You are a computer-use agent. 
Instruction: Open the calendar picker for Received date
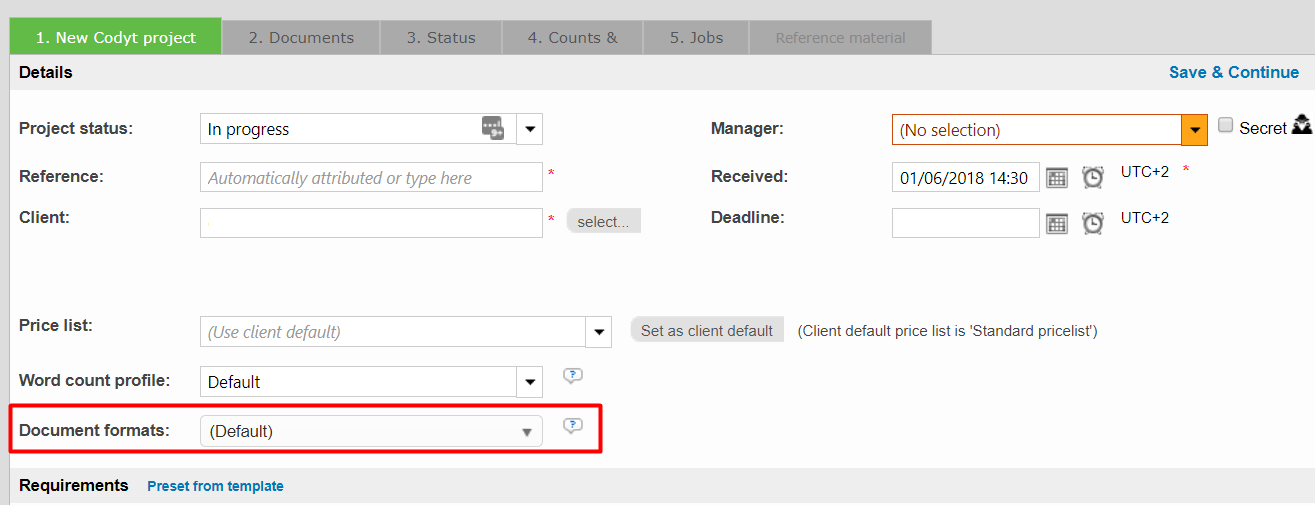tap(1057, 178)
